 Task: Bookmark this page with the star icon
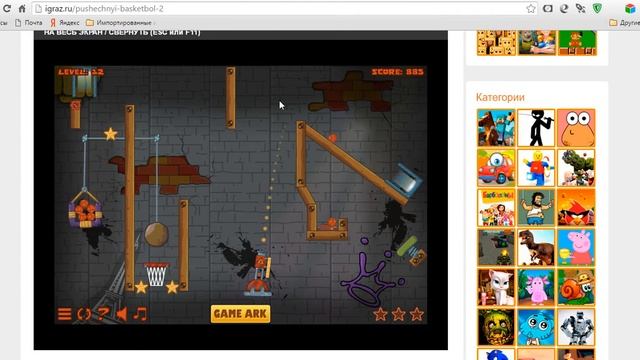[x=531, y=9]
